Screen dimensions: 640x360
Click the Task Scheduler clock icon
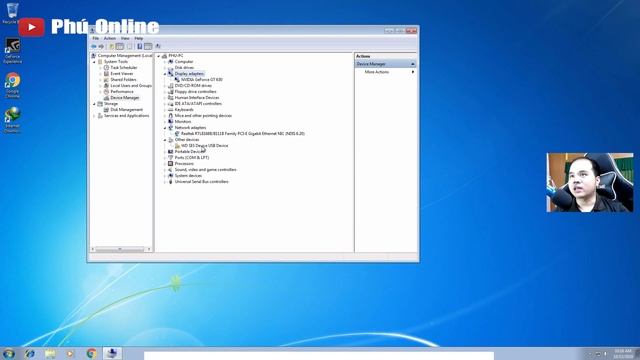[106, 68]
